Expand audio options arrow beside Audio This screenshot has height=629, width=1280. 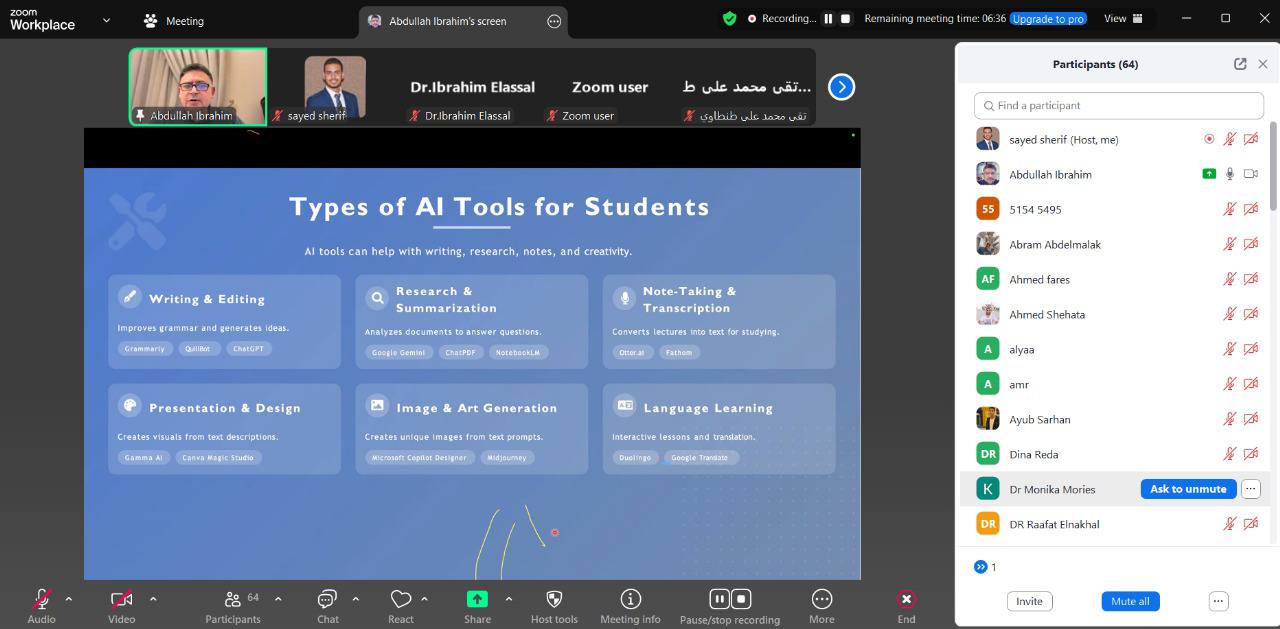[69, 599]
